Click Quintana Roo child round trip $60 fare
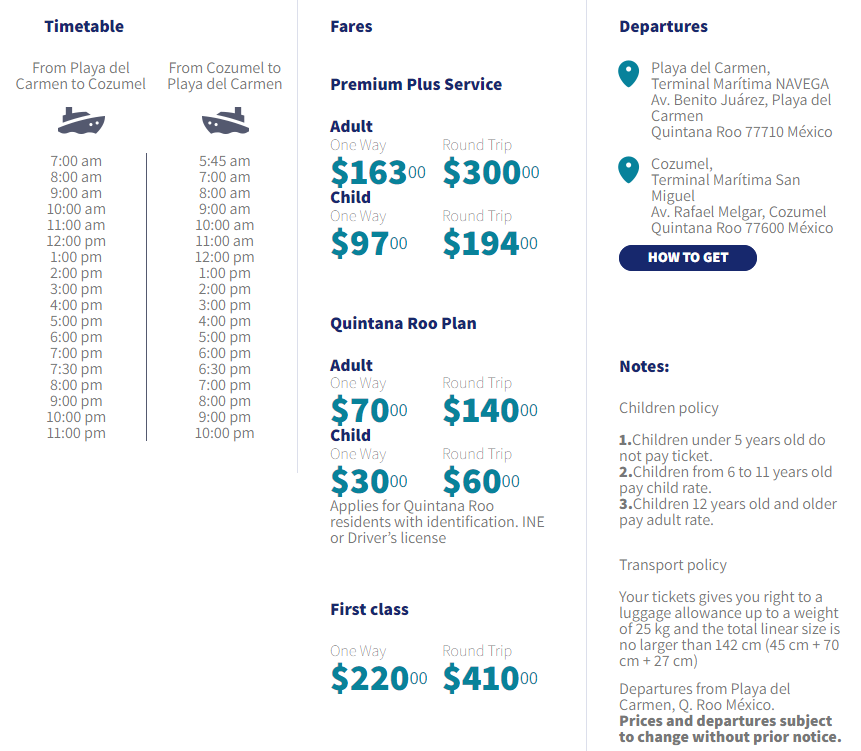This screenshot has height=751, width=861. click(480, 482)
